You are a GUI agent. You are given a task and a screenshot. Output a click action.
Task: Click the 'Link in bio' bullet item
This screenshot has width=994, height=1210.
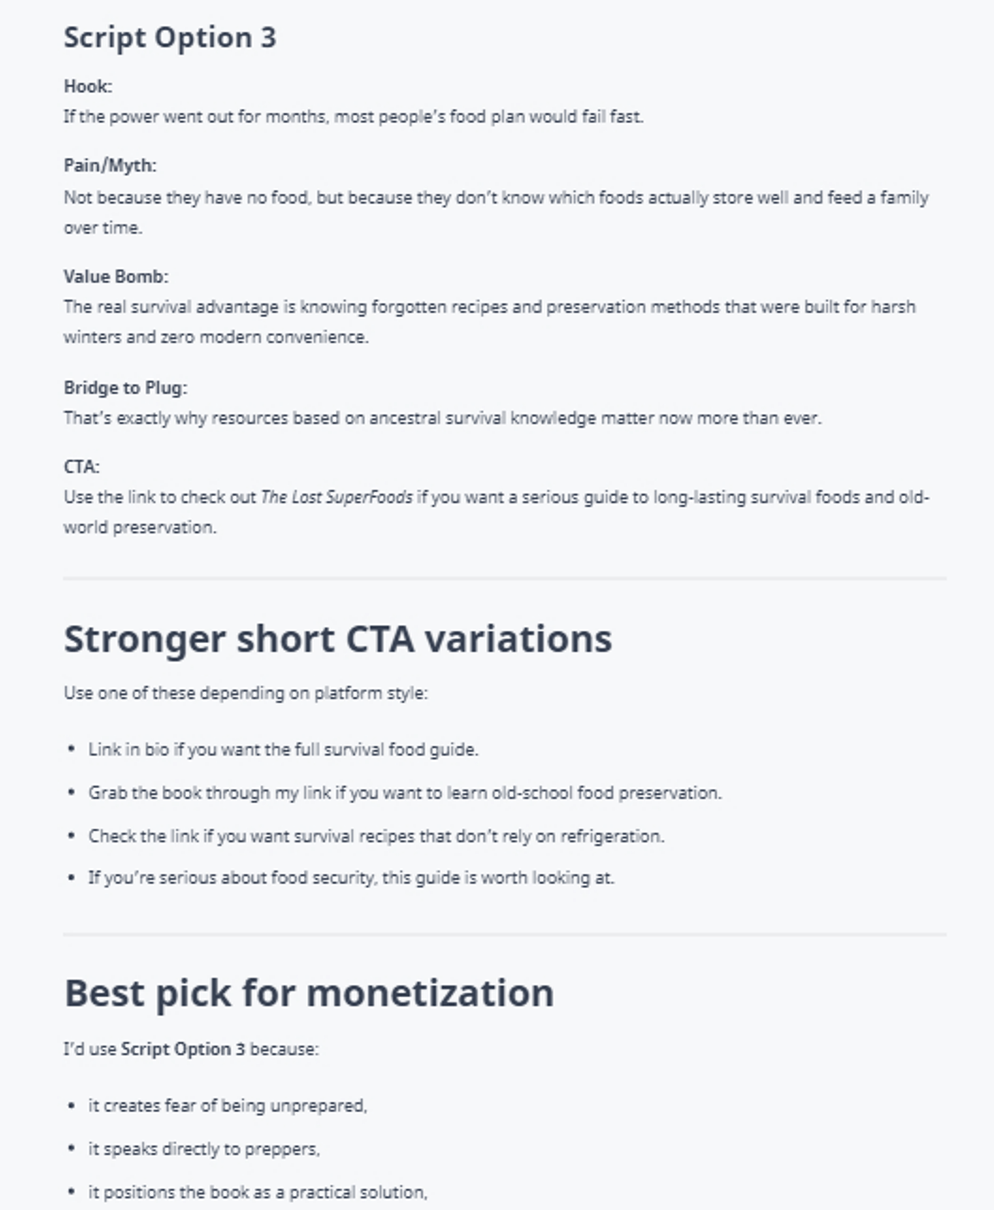pyautogui.click(x=283, y=749)
